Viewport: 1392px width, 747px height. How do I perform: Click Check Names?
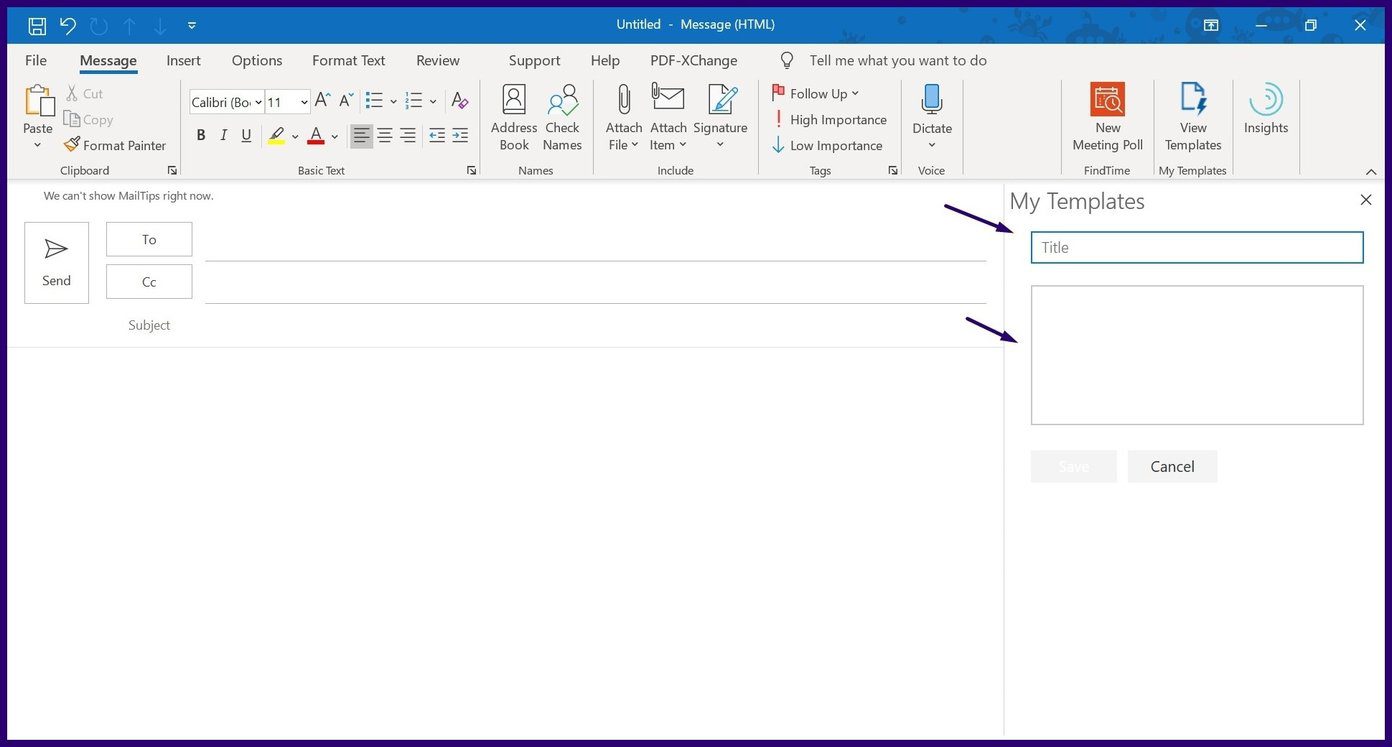[x=562, y=118]
